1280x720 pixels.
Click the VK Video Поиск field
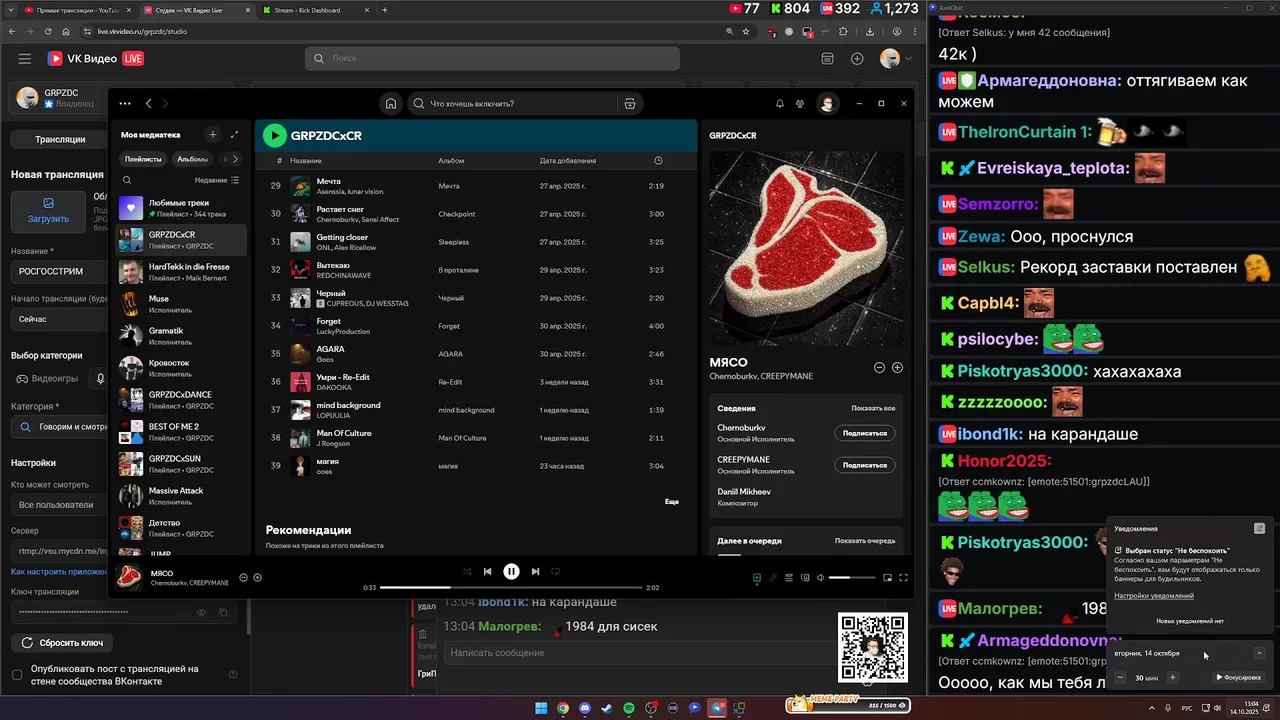pos(492,59)
